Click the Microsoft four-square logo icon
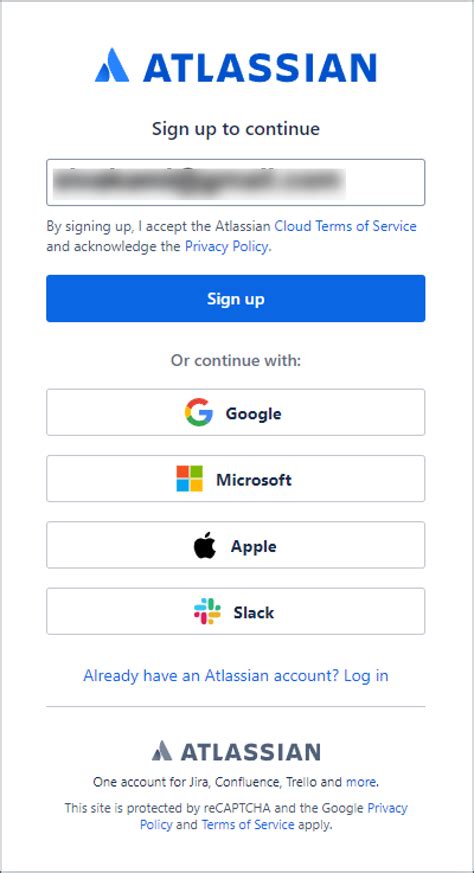The image size is (474, 873). pos(189,479)
